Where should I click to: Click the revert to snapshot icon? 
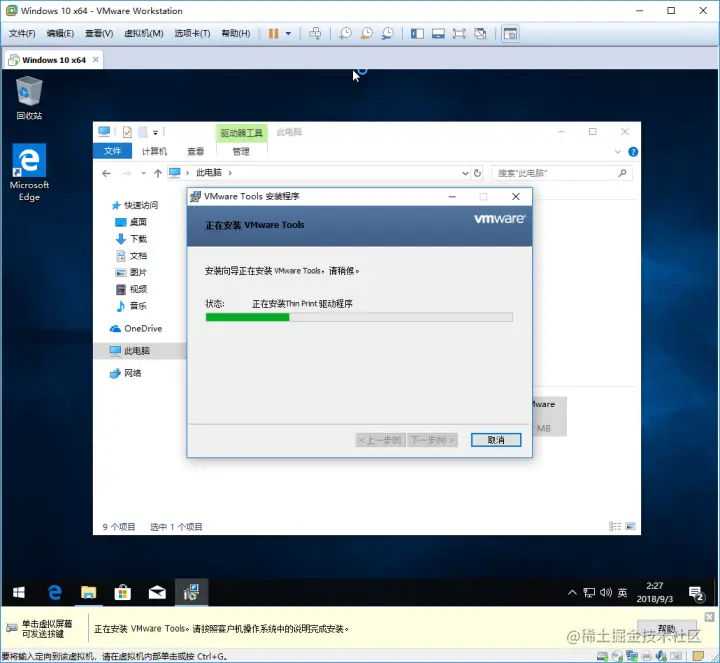(x=366, y=34)
